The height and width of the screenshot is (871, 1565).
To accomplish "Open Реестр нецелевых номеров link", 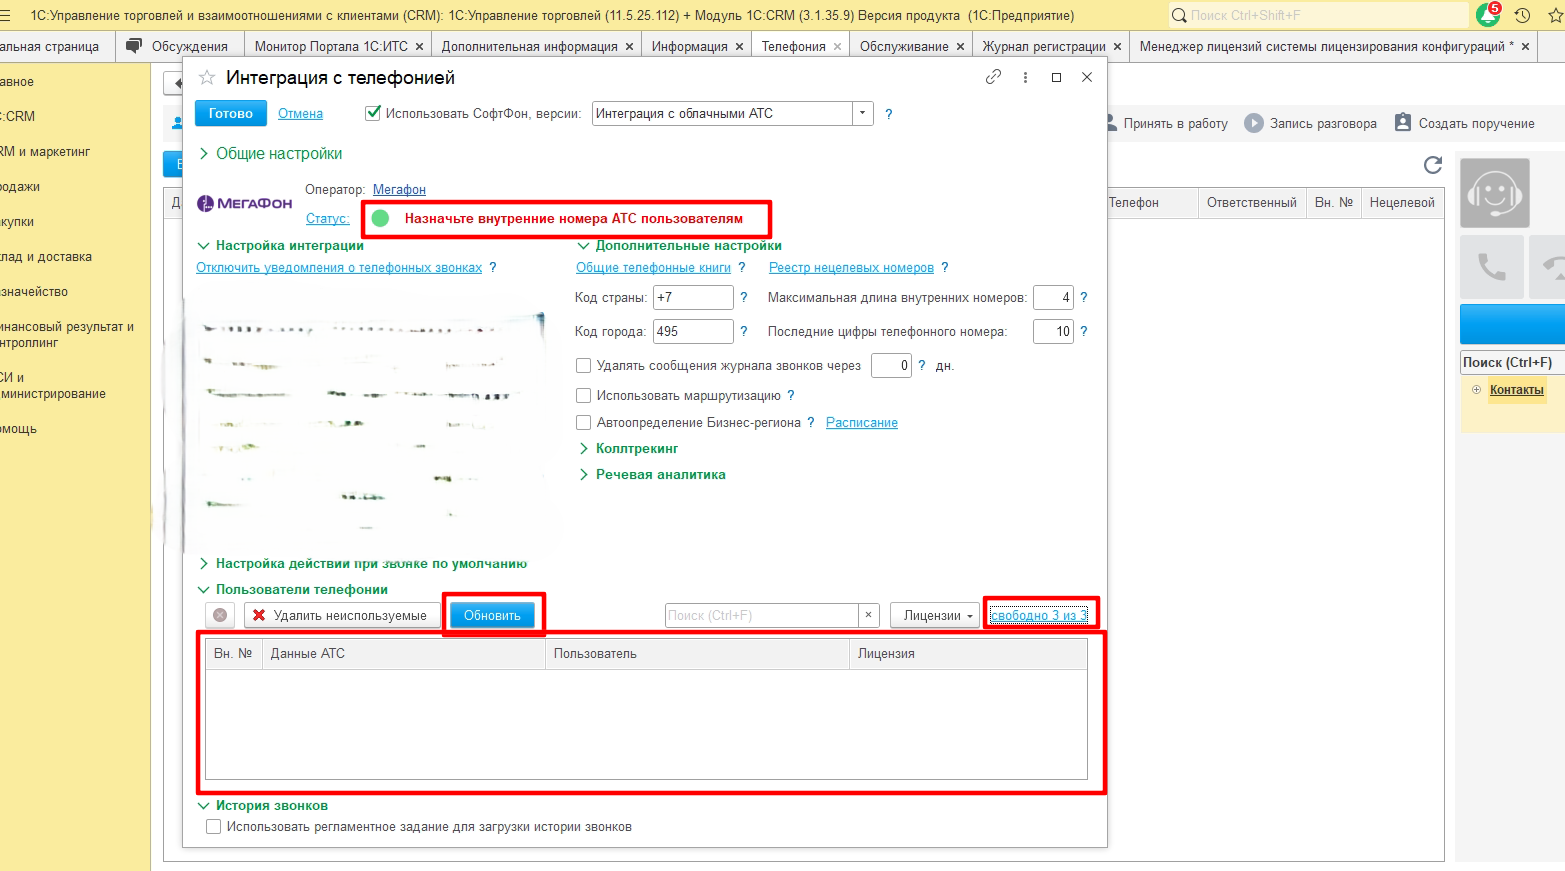I will pyautogui.click(x=851, y=267).
